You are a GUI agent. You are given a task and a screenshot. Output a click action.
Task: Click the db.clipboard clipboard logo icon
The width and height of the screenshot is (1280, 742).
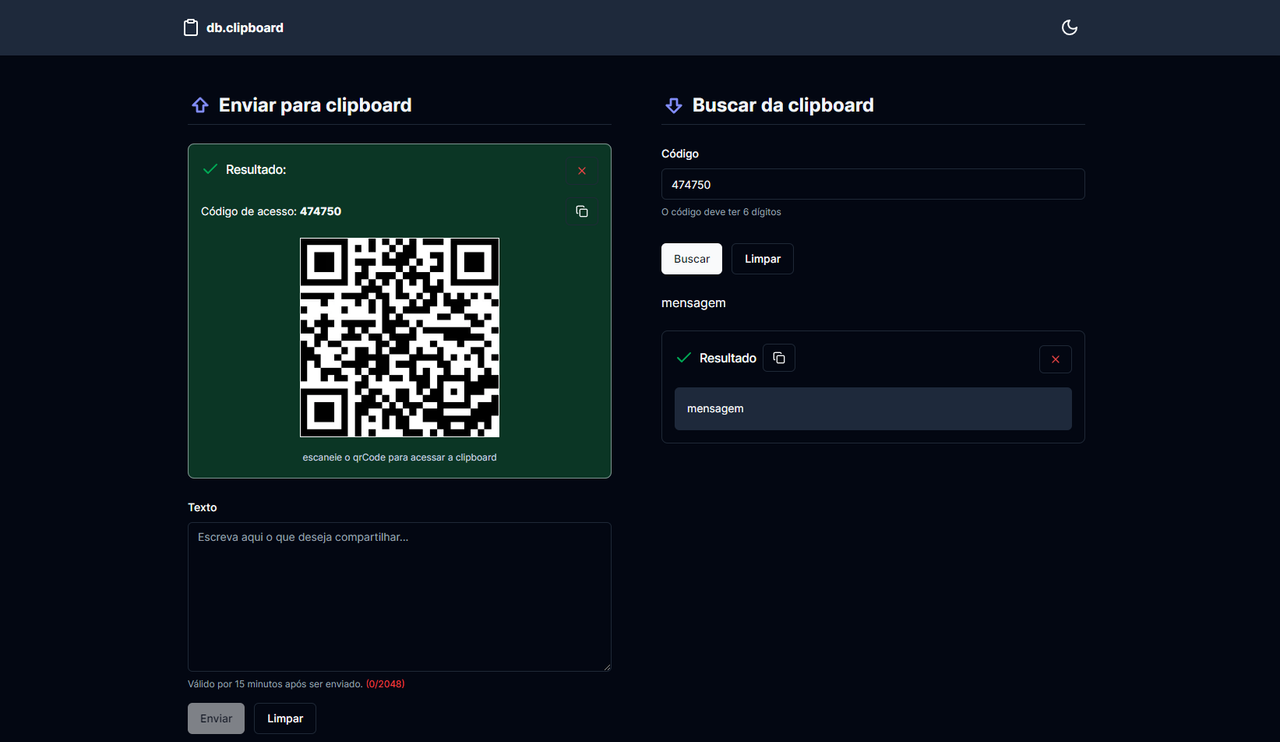pyautogui.click(x=191, y=27)
